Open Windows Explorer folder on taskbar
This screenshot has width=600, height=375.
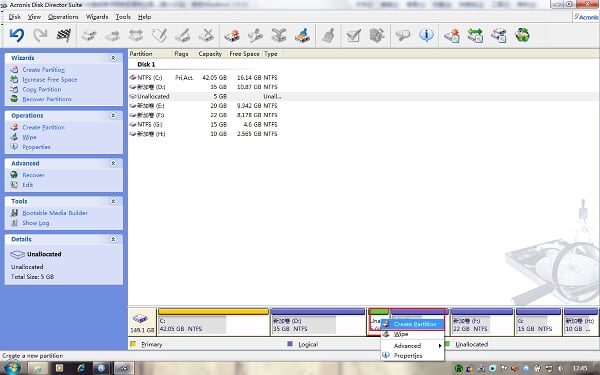coord(37,368)
